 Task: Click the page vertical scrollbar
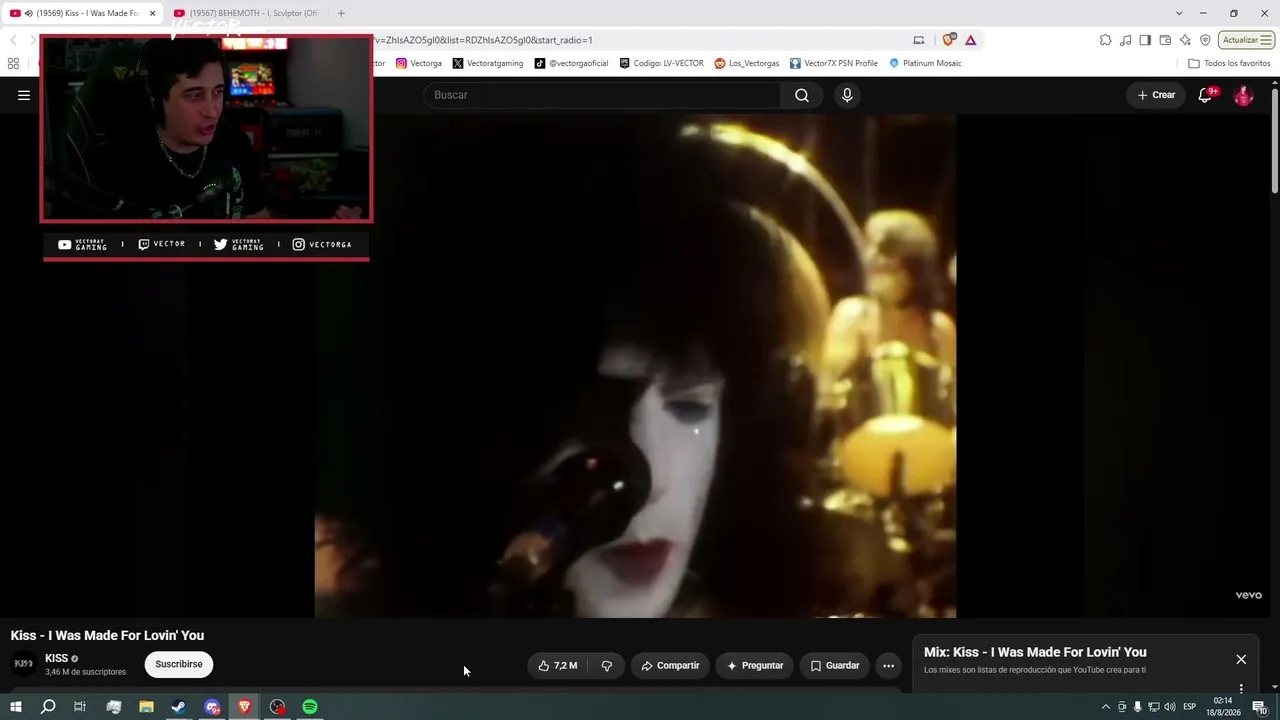pos(1275,140)
